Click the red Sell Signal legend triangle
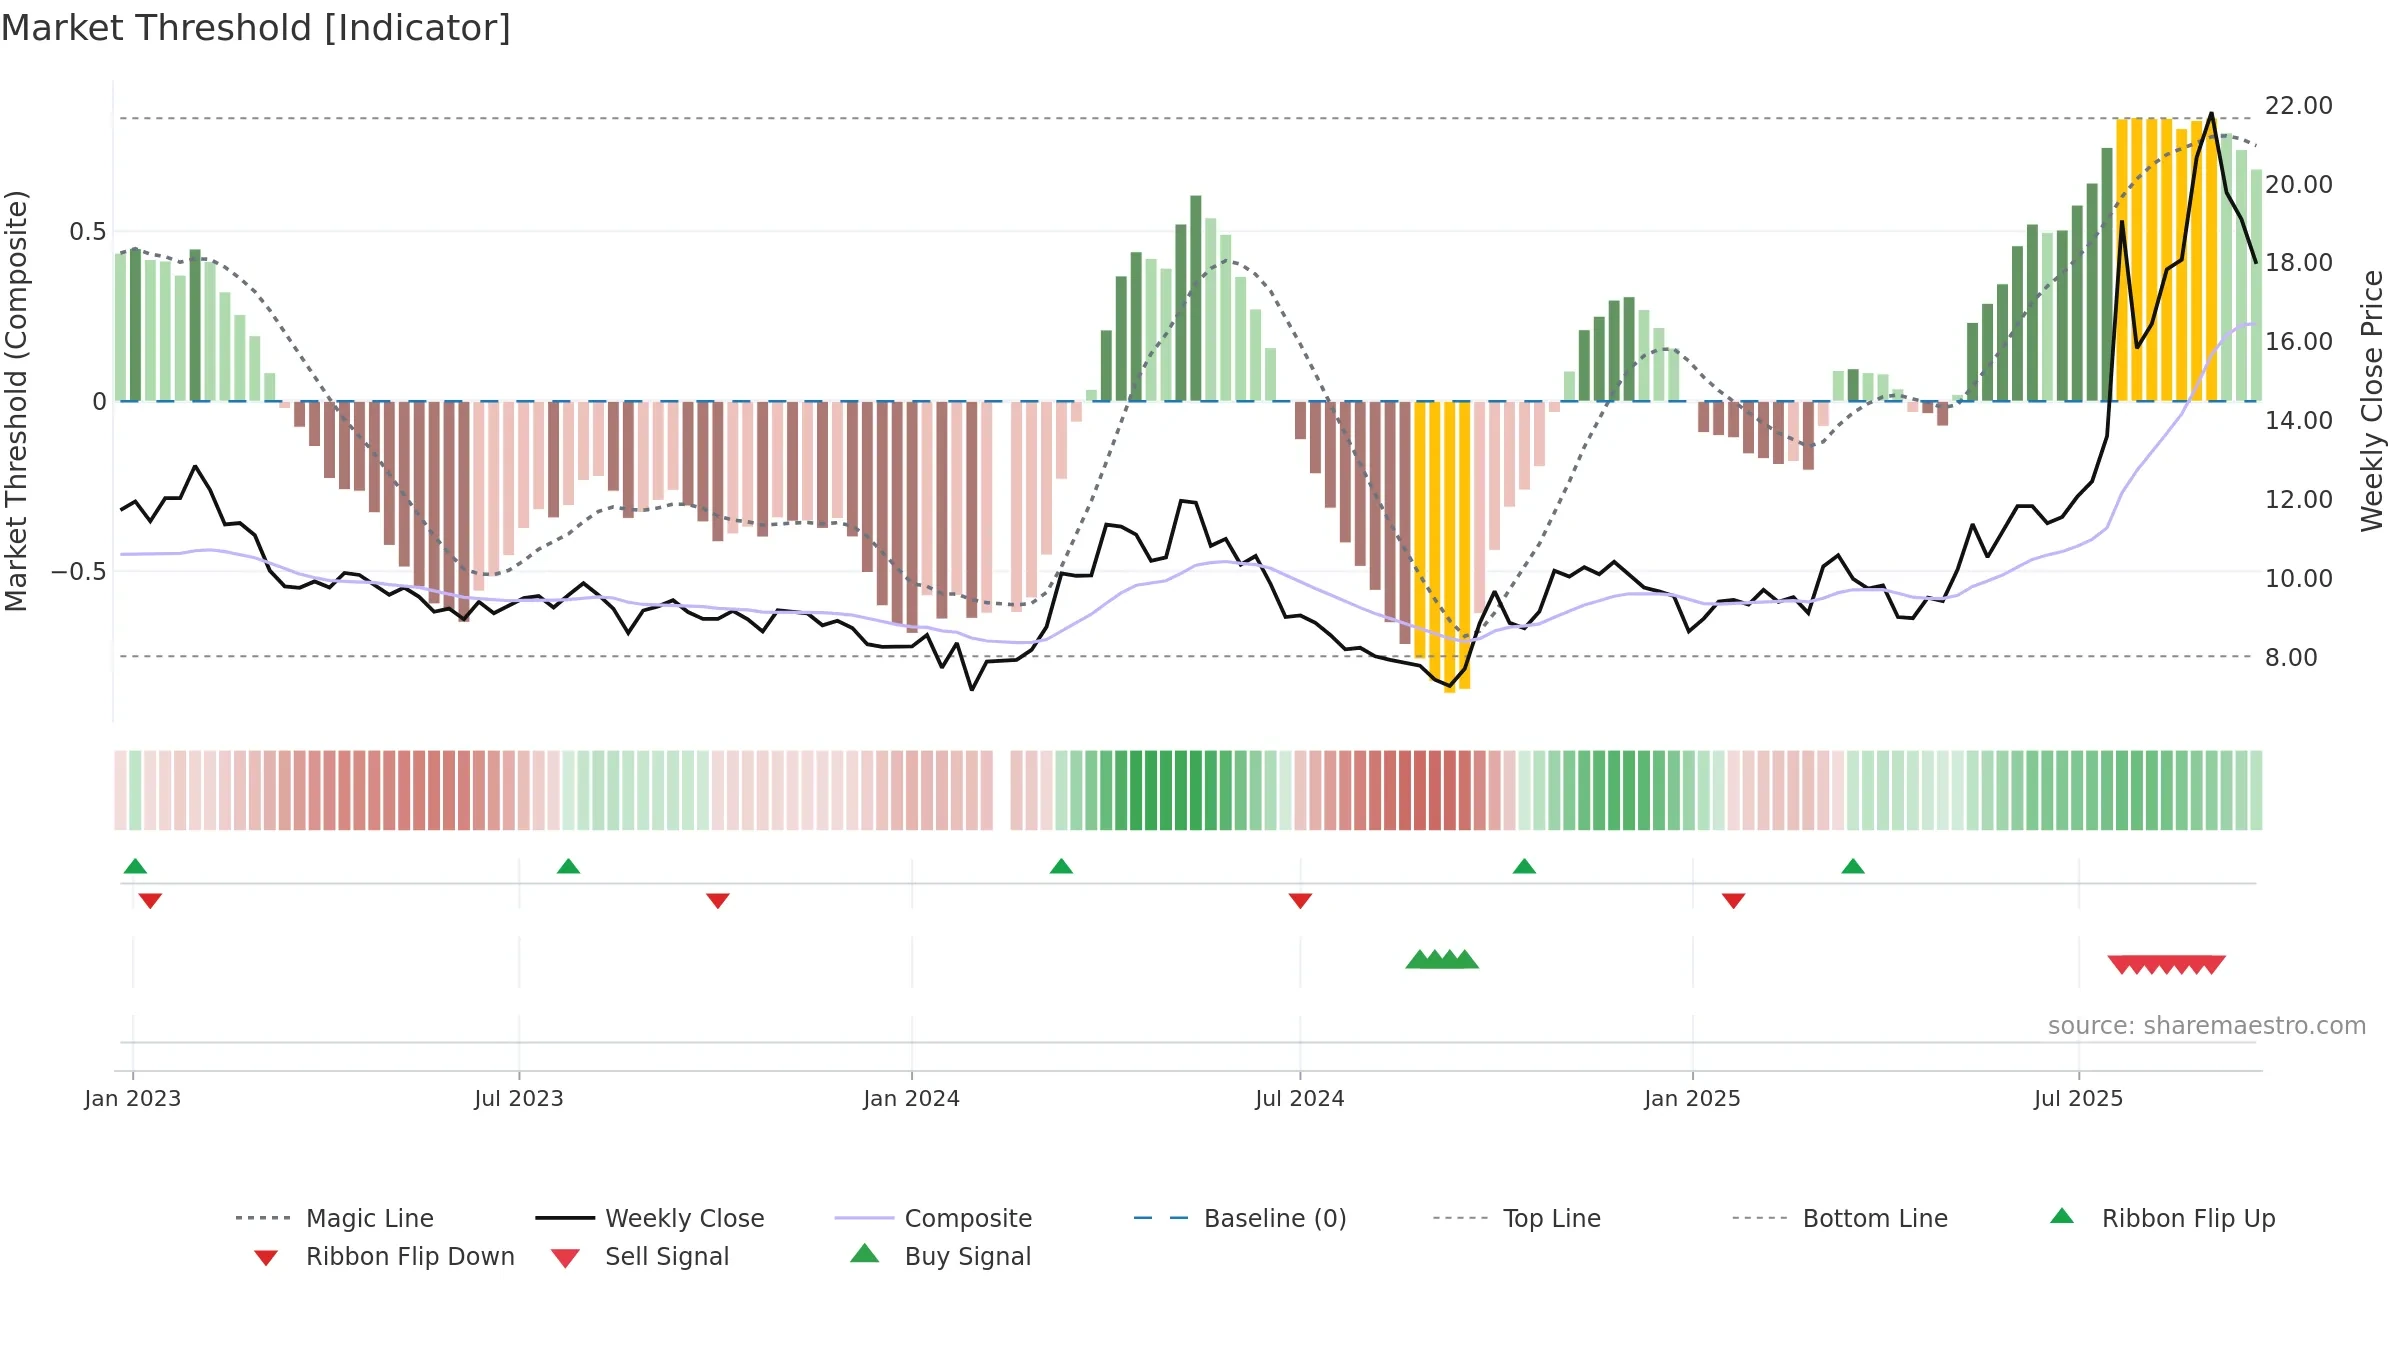The height and width of the screenshot is (1350, 2400). tap(565, 1258)
